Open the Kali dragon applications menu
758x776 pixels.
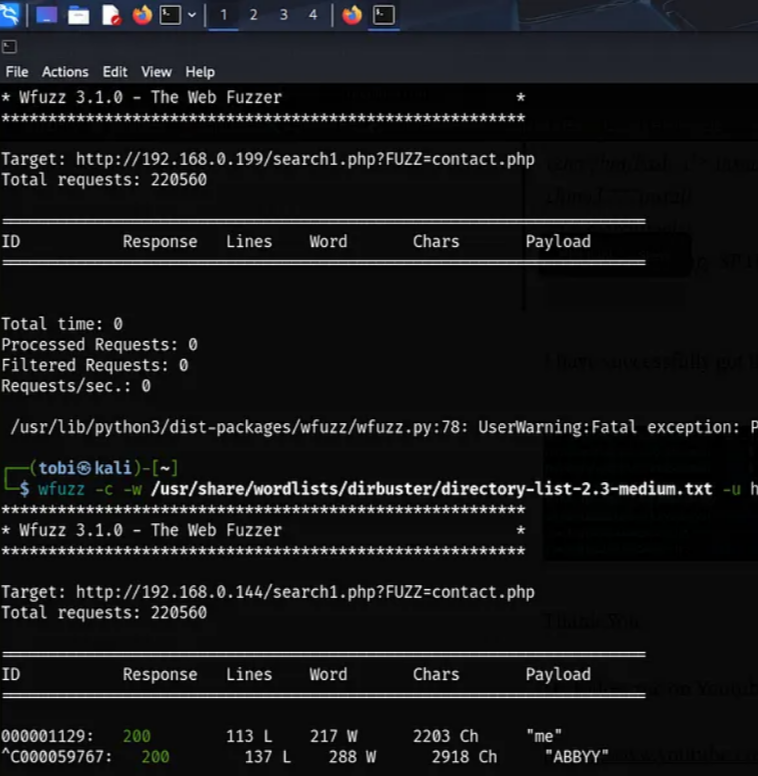click(x=9, y=14)
